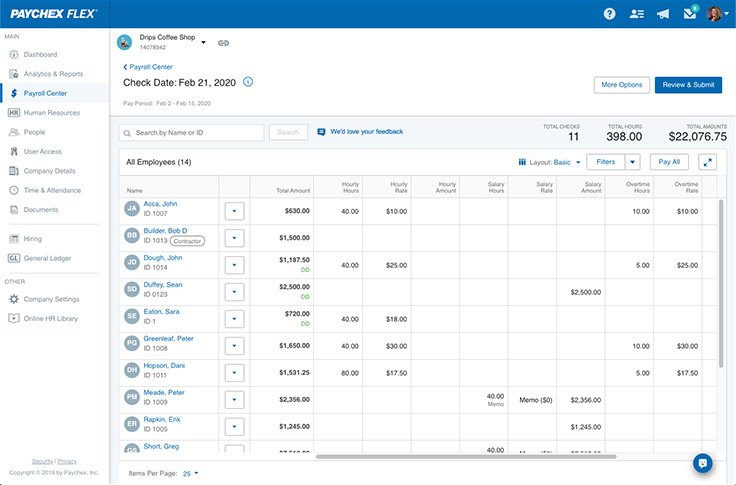Open the Items Per Page 25 dropdown
736x485 pixels.
(x=190, y=473)
